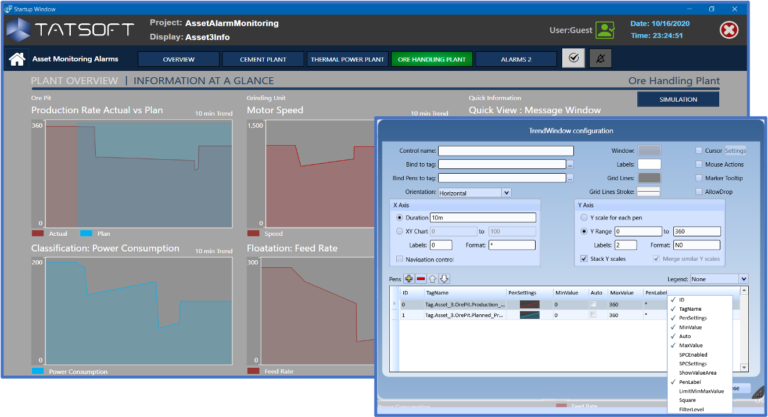Add a new pen with plus icon
The width and height of the screenshot is (768, 417).
pos(408,278)
